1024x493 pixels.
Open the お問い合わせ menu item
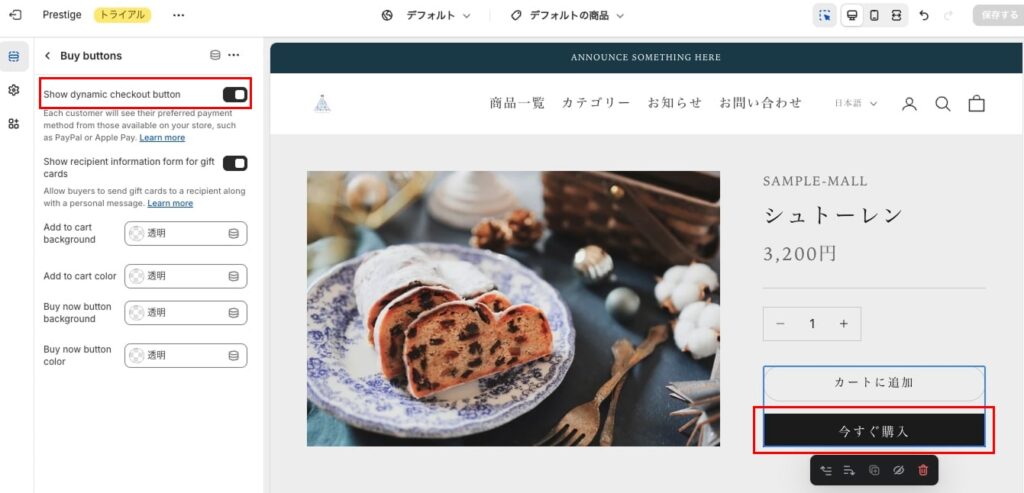point(761,103)
